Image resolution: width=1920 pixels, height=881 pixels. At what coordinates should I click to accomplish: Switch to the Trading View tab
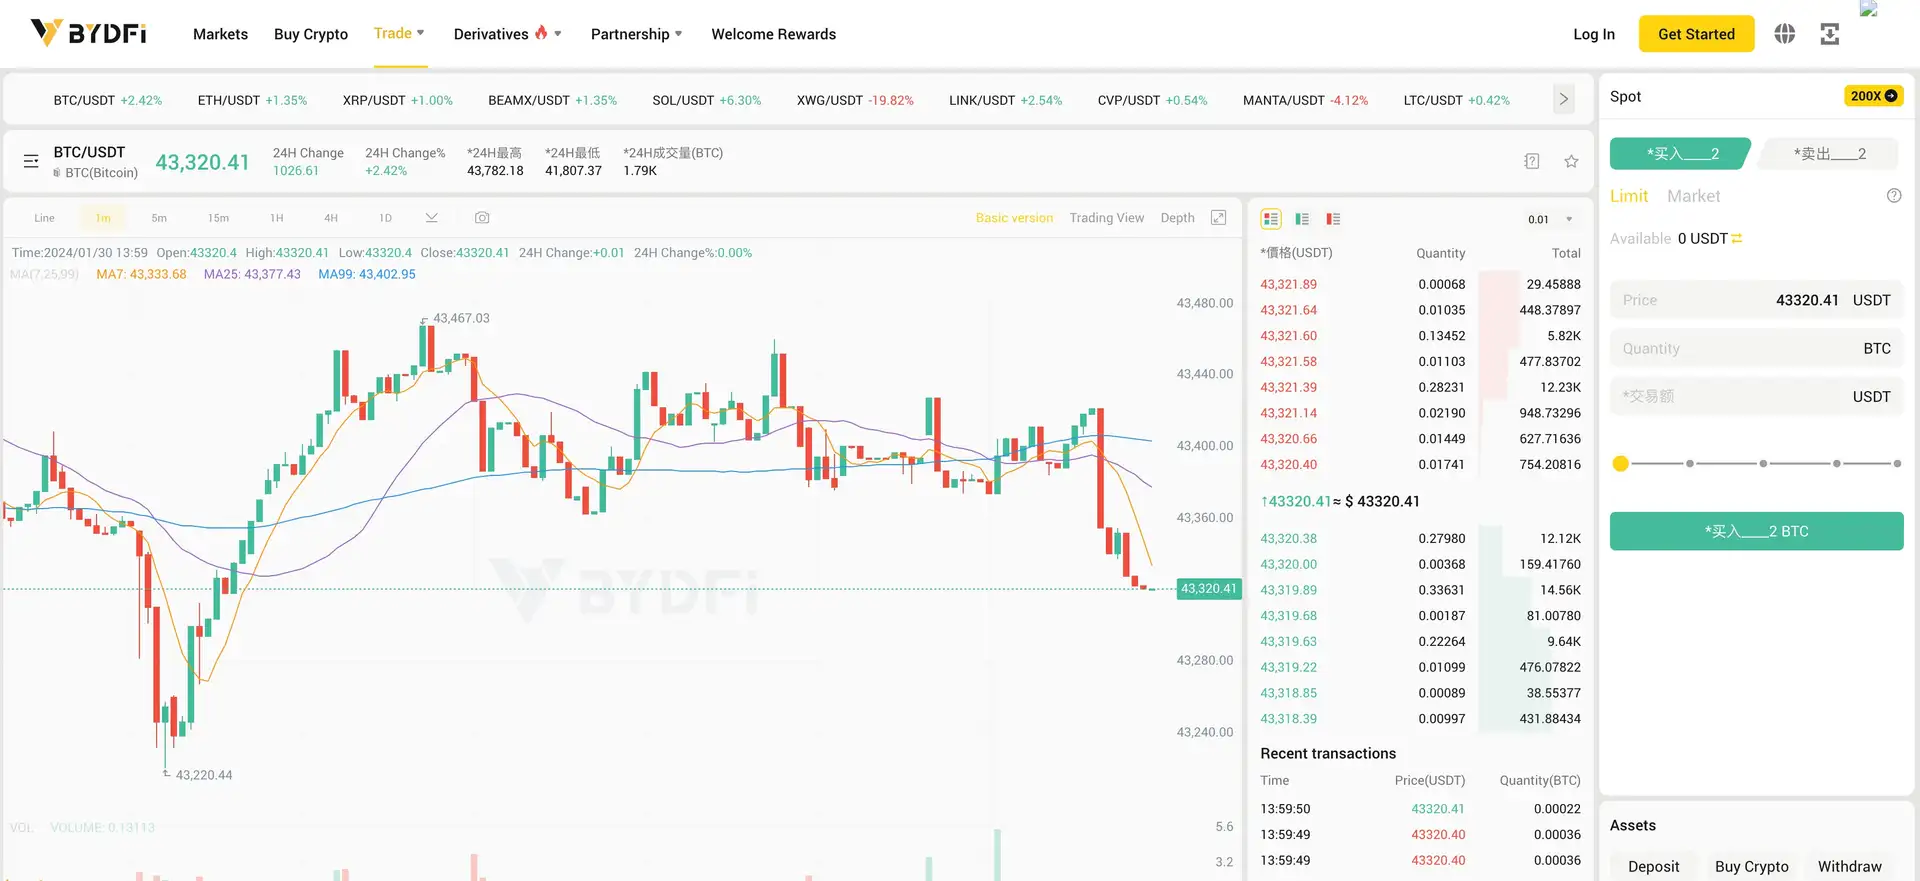(x=1106, y=218)
